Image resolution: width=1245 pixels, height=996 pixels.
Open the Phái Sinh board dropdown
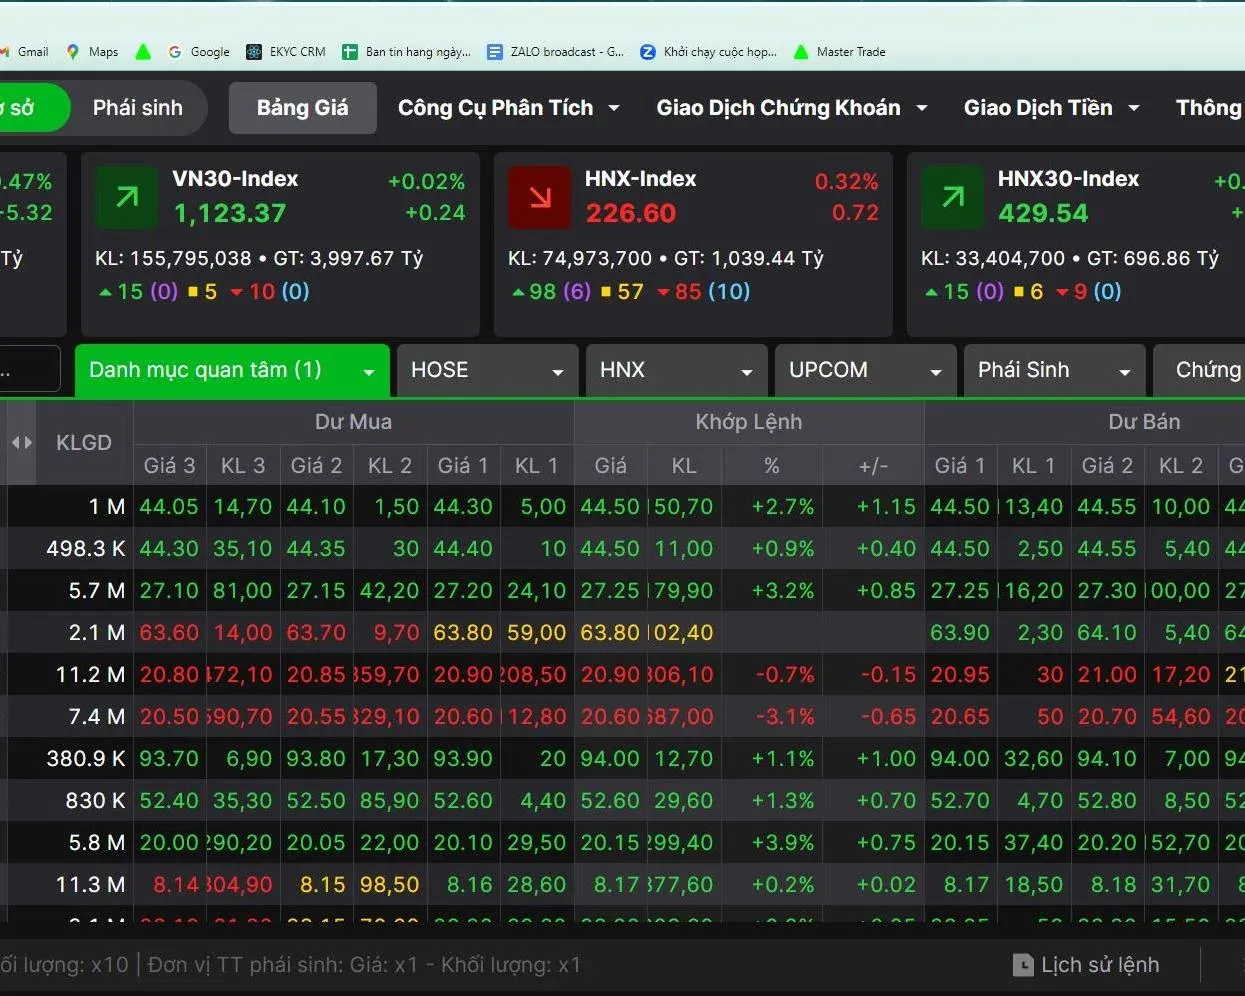click(1054, 370)
